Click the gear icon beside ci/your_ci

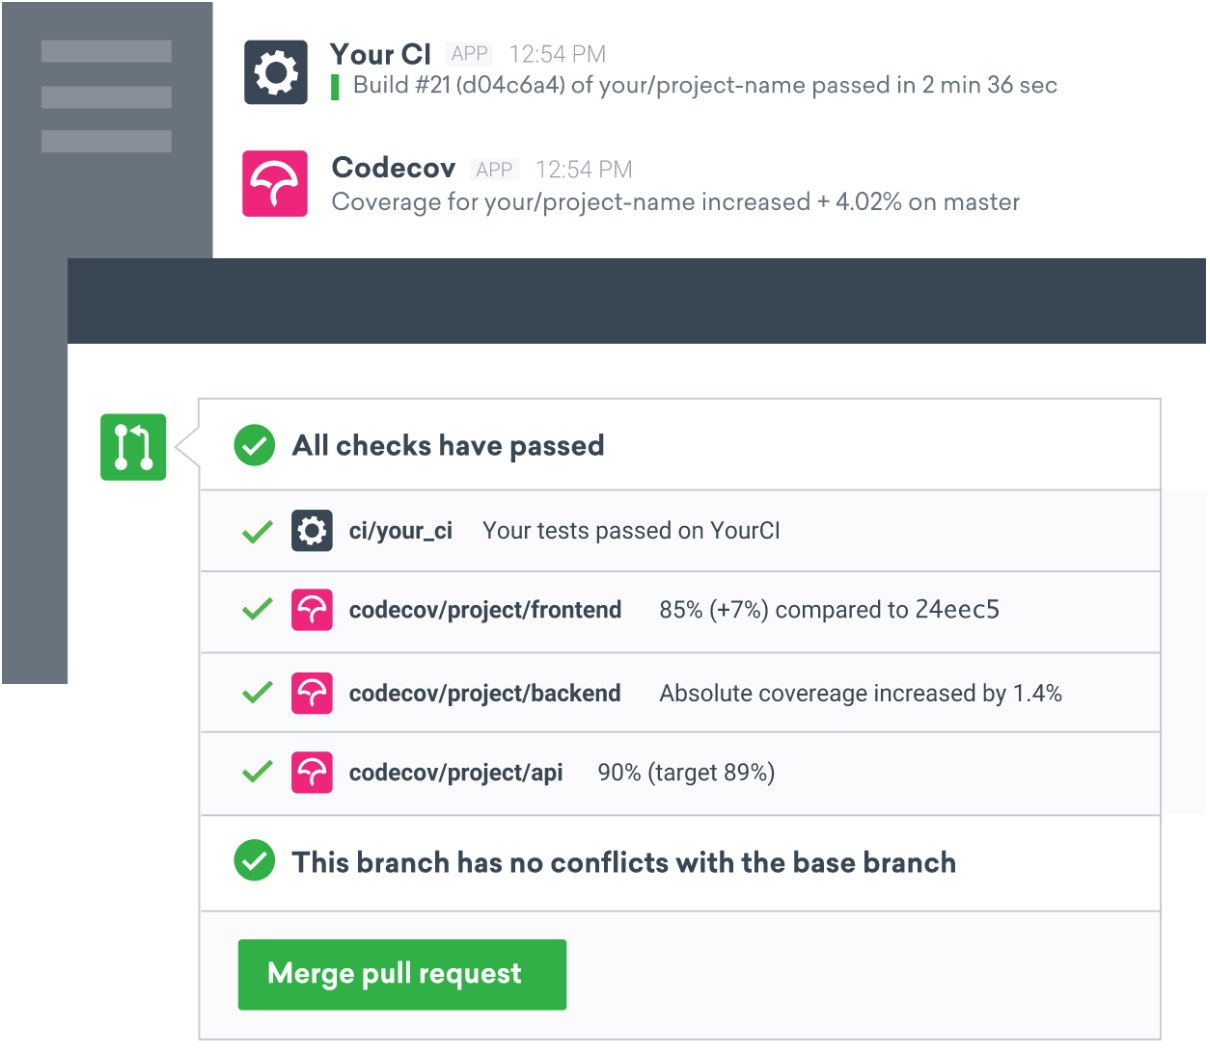tap(313, 530)
